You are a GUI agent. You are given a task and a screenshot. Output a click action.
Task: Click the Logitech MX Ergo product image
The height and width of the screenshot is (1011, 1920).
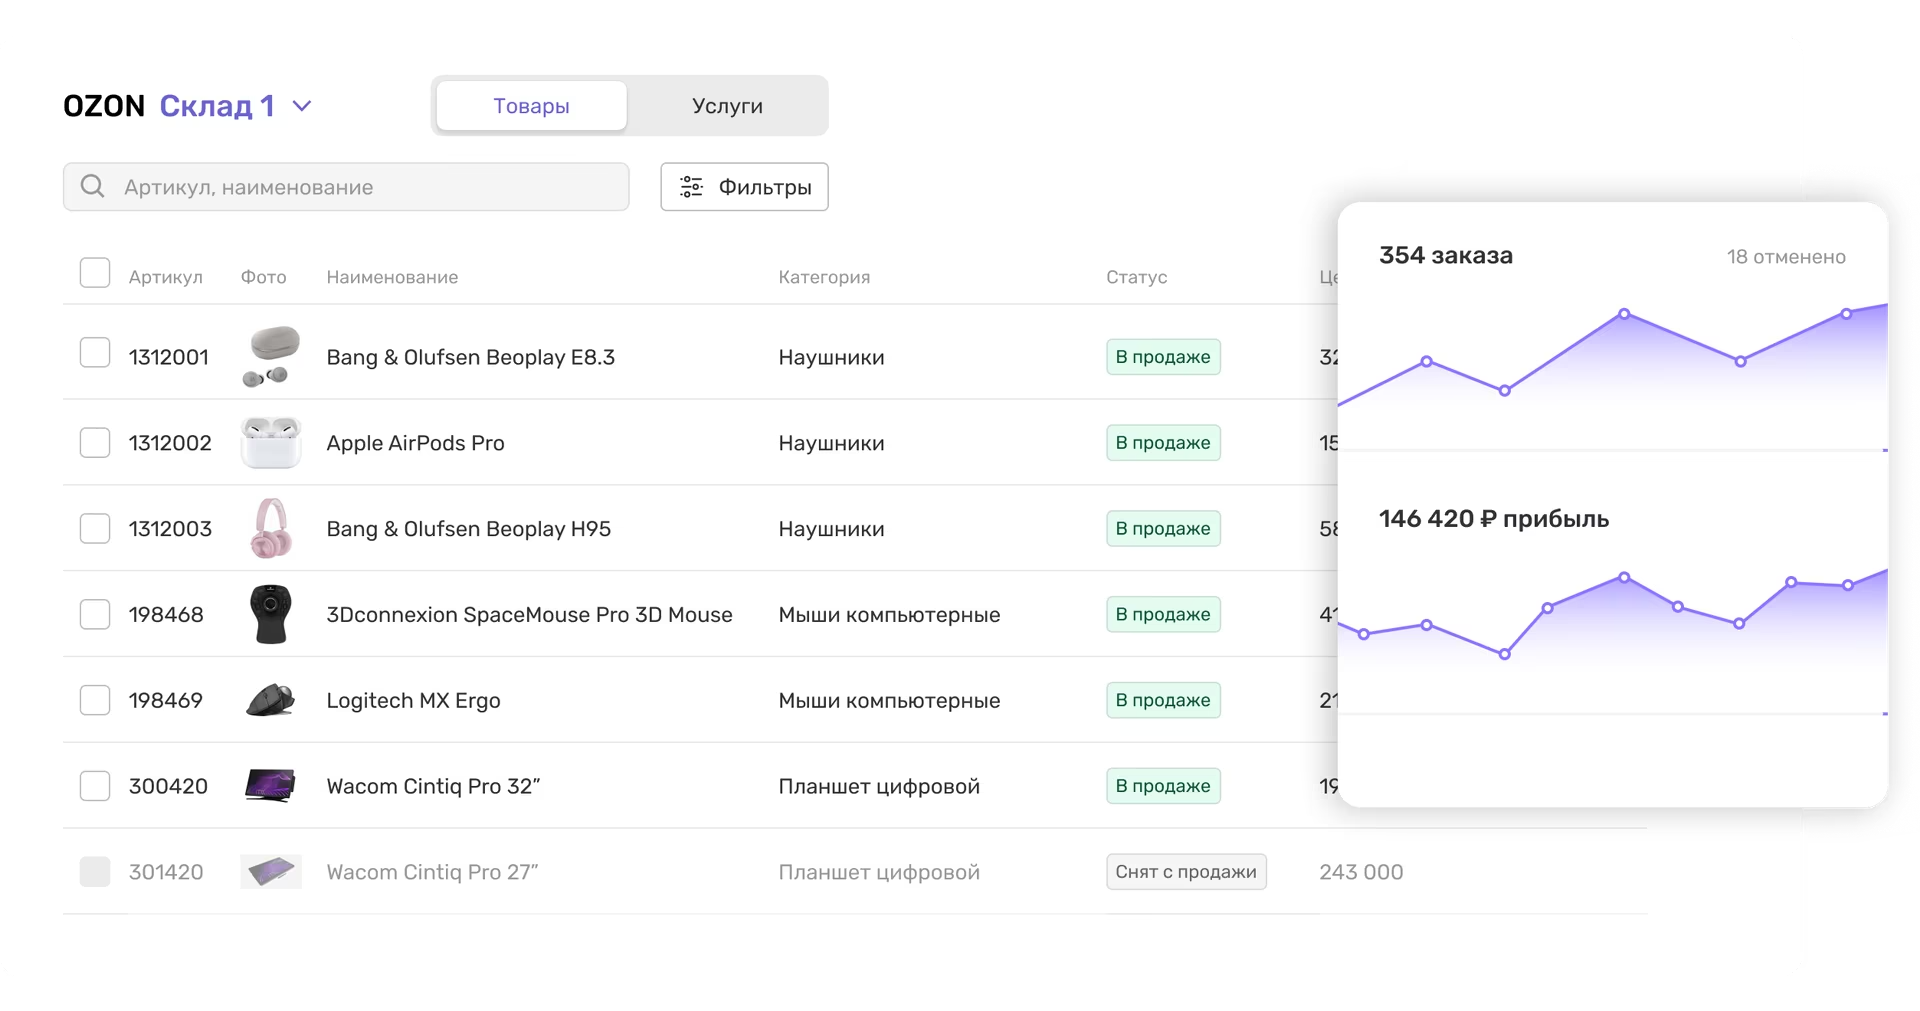[271, 700]
